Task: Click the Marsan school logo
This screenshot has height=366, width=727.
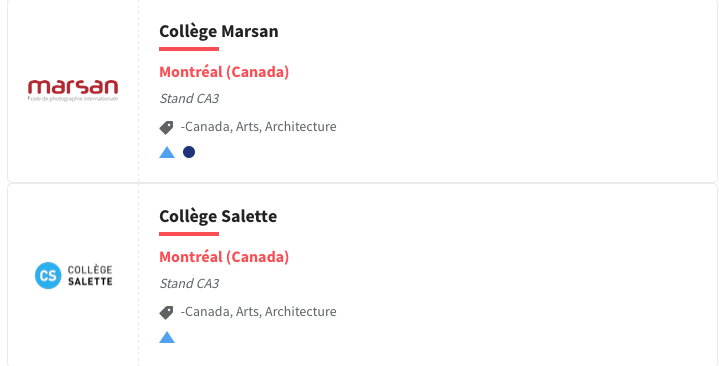Action: [x=73, y=90]
